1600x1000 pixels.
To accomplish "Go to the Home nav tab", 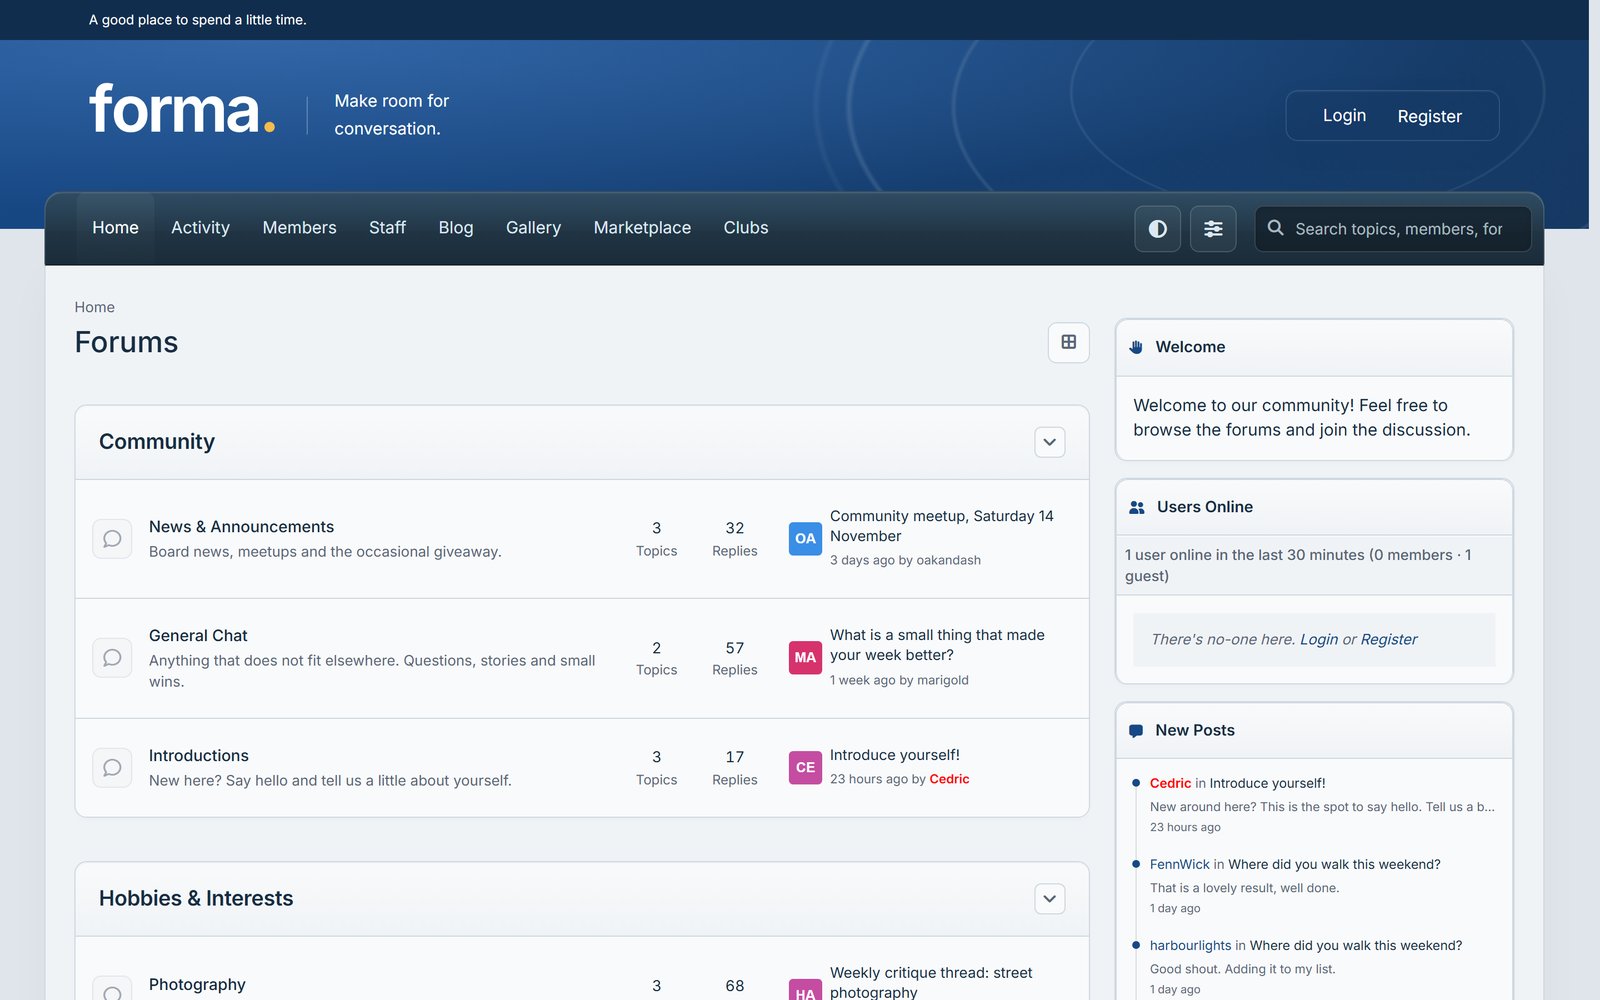I will [115, 228].
